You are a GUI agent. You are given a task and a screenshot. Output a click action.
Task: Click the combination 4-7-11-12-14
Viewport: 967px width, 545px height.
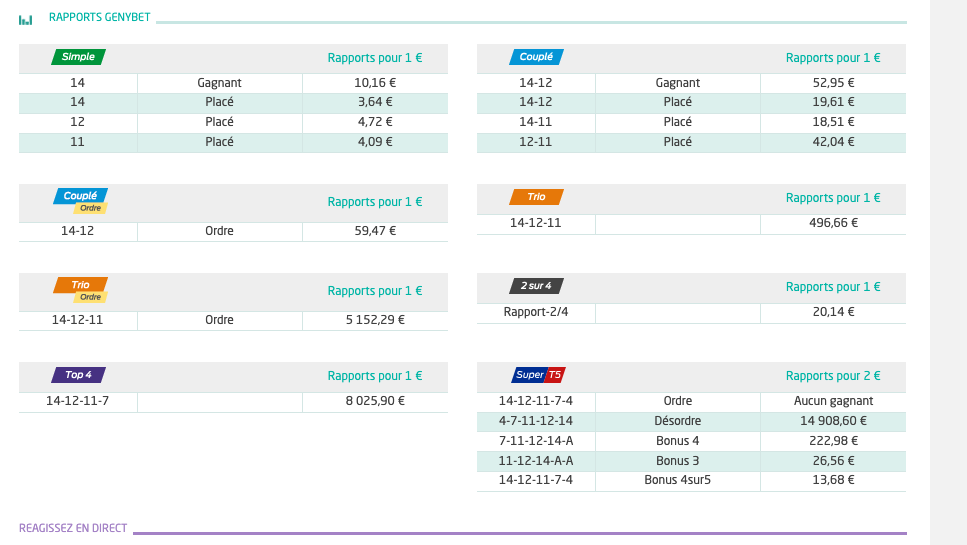pyautogui.click(x=536, y=420)
